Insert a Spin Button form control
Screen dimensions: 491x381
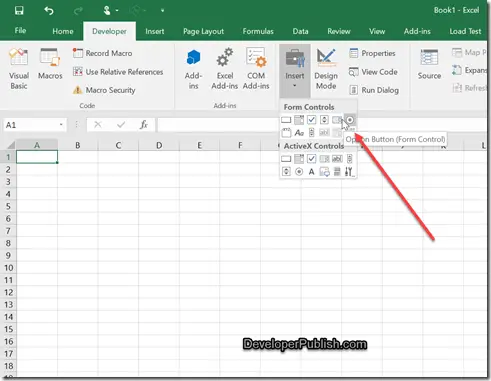pyautogui.click(x=324, y=120)
